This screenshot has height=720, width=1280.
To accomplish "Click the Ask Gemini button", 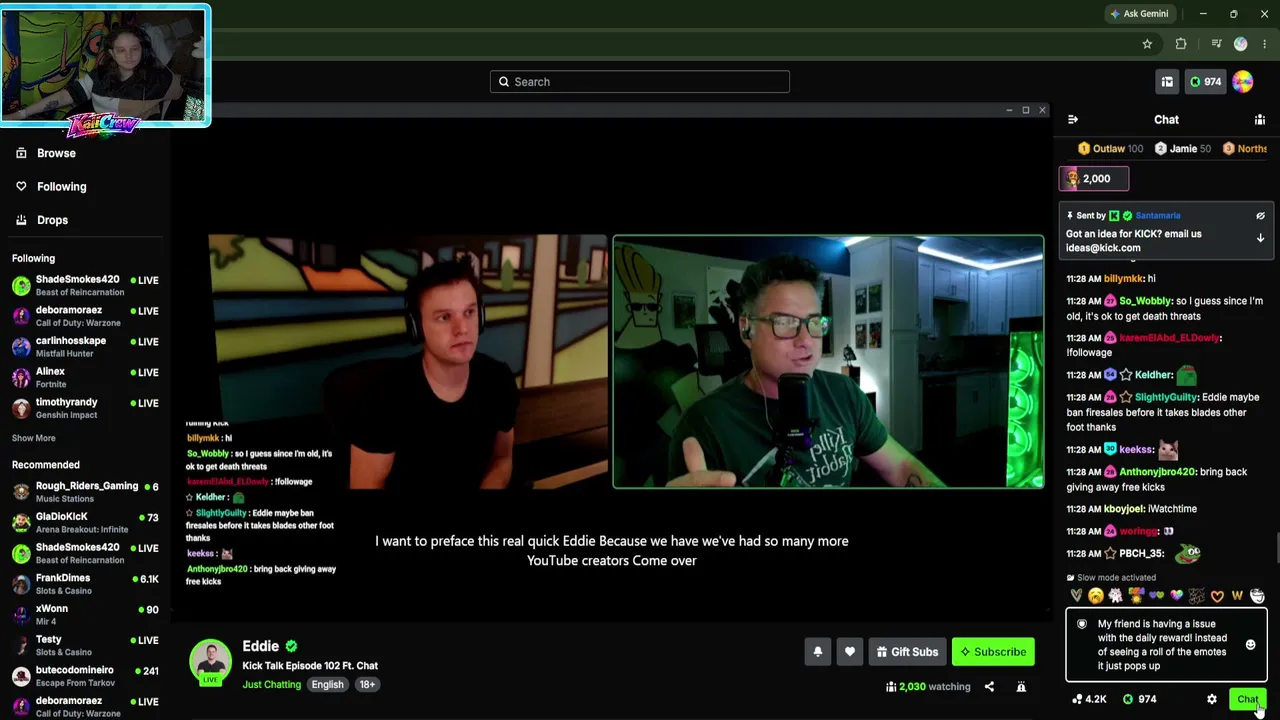I will click(1139, 14).
